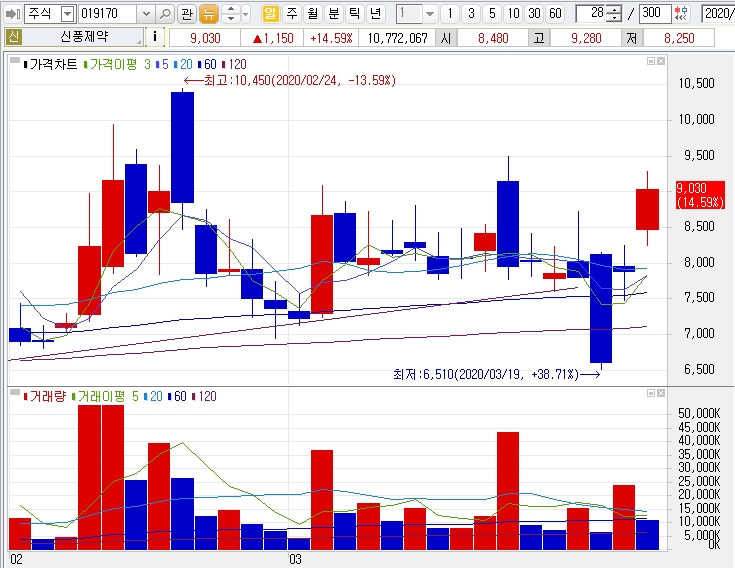735x568 pixels.
Task: Click the 최저:6,510 low price annotation
Action: point(496,374)
